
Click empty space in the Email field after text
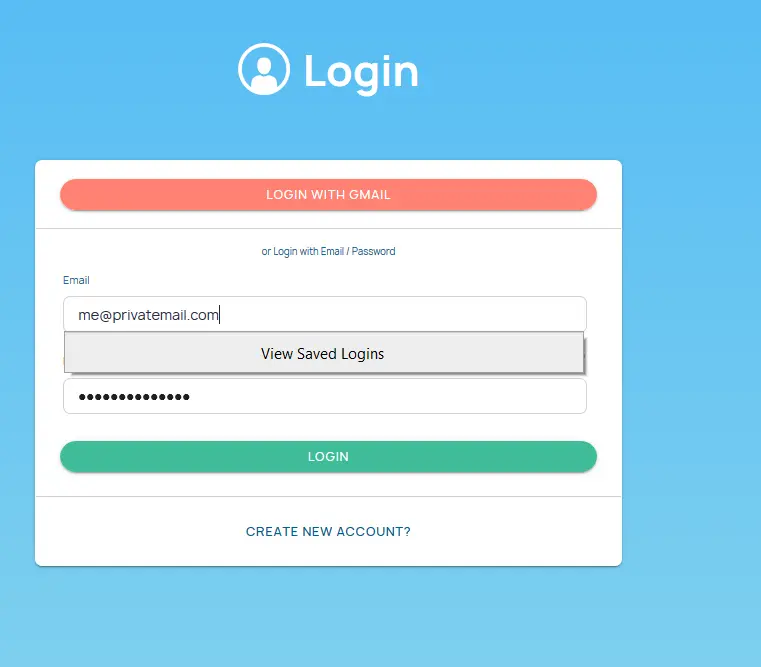point(403,314)
